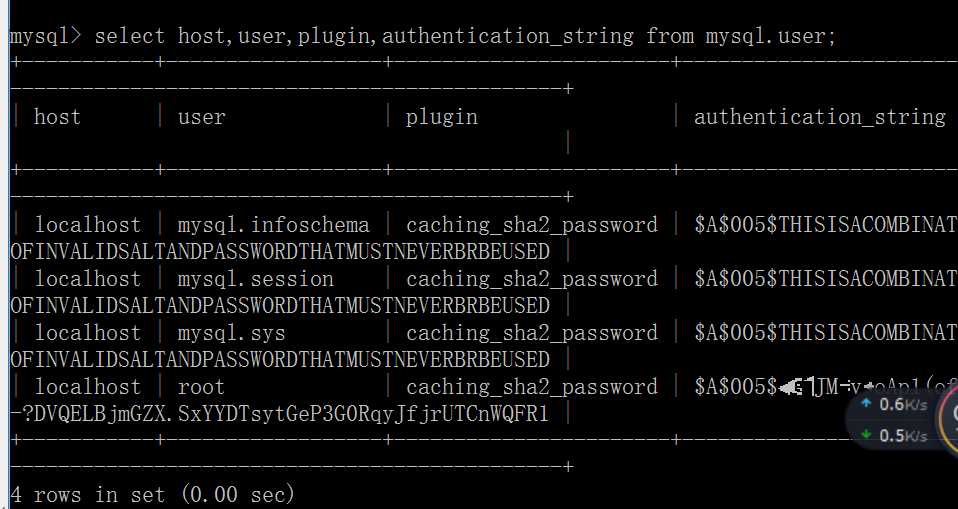Click the select query command text

pos(465,36)
